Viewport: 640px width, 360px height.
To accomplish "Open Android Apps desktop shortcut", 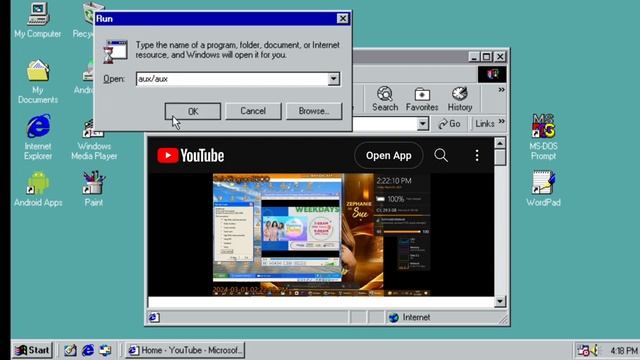I will (x=38, y=189).
